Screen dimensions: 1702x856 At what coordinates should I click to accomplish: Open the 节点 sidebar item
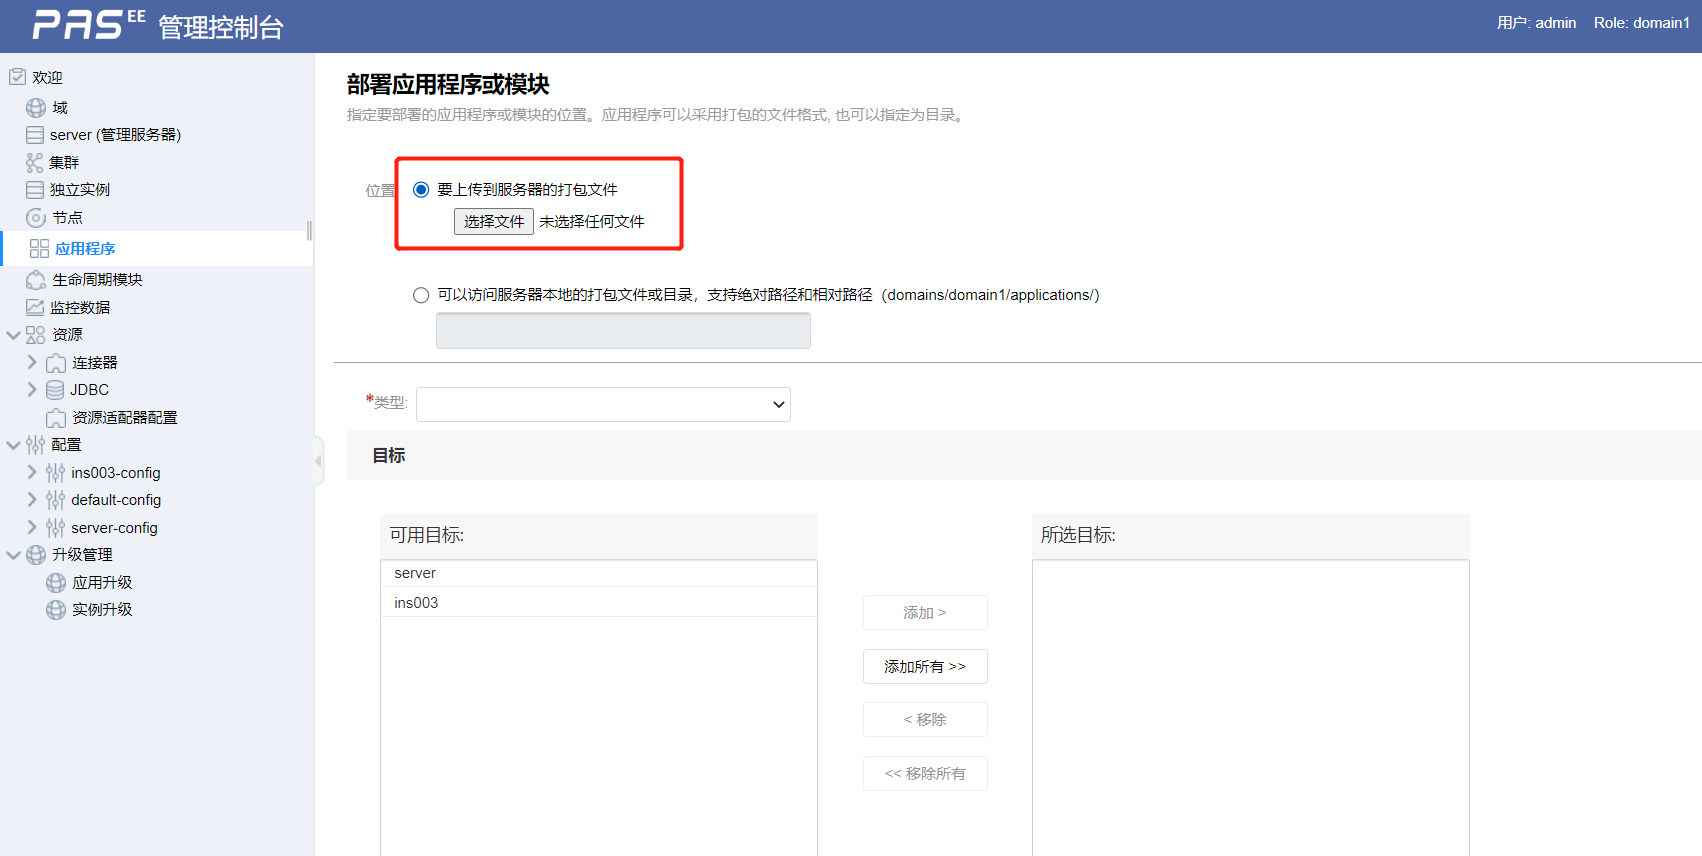point(67,218)
